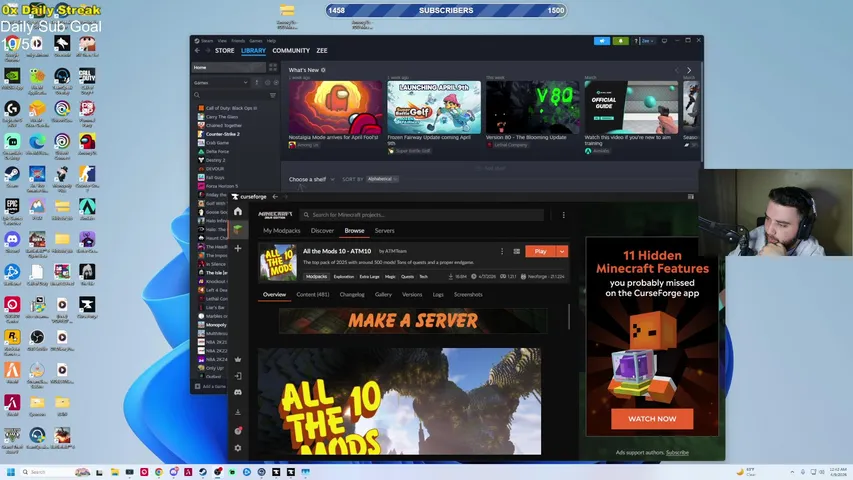Open Chrome from taskbar

click(x=158, y=472)
